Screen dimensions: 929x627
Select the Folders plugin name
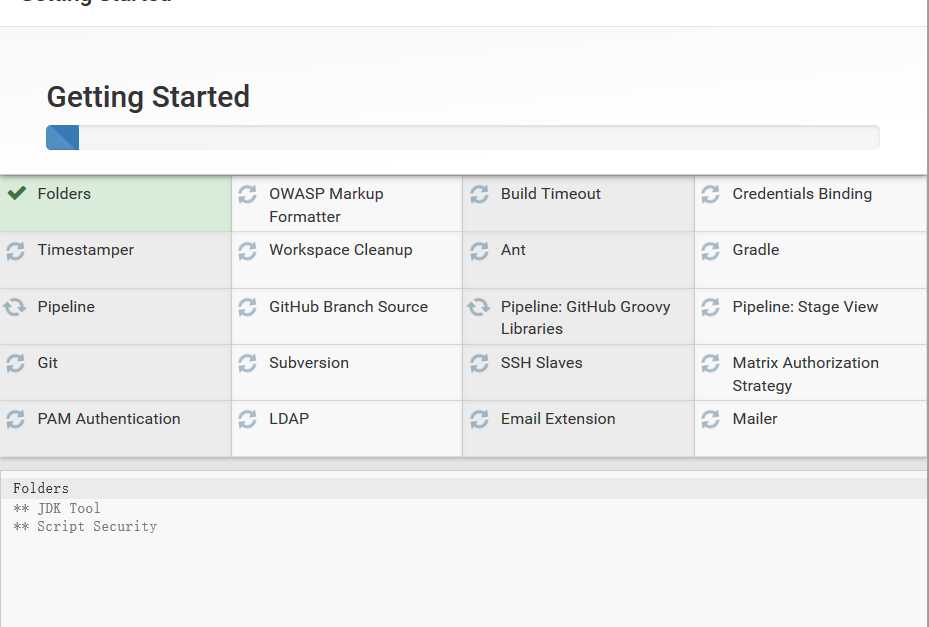[64, 194]
